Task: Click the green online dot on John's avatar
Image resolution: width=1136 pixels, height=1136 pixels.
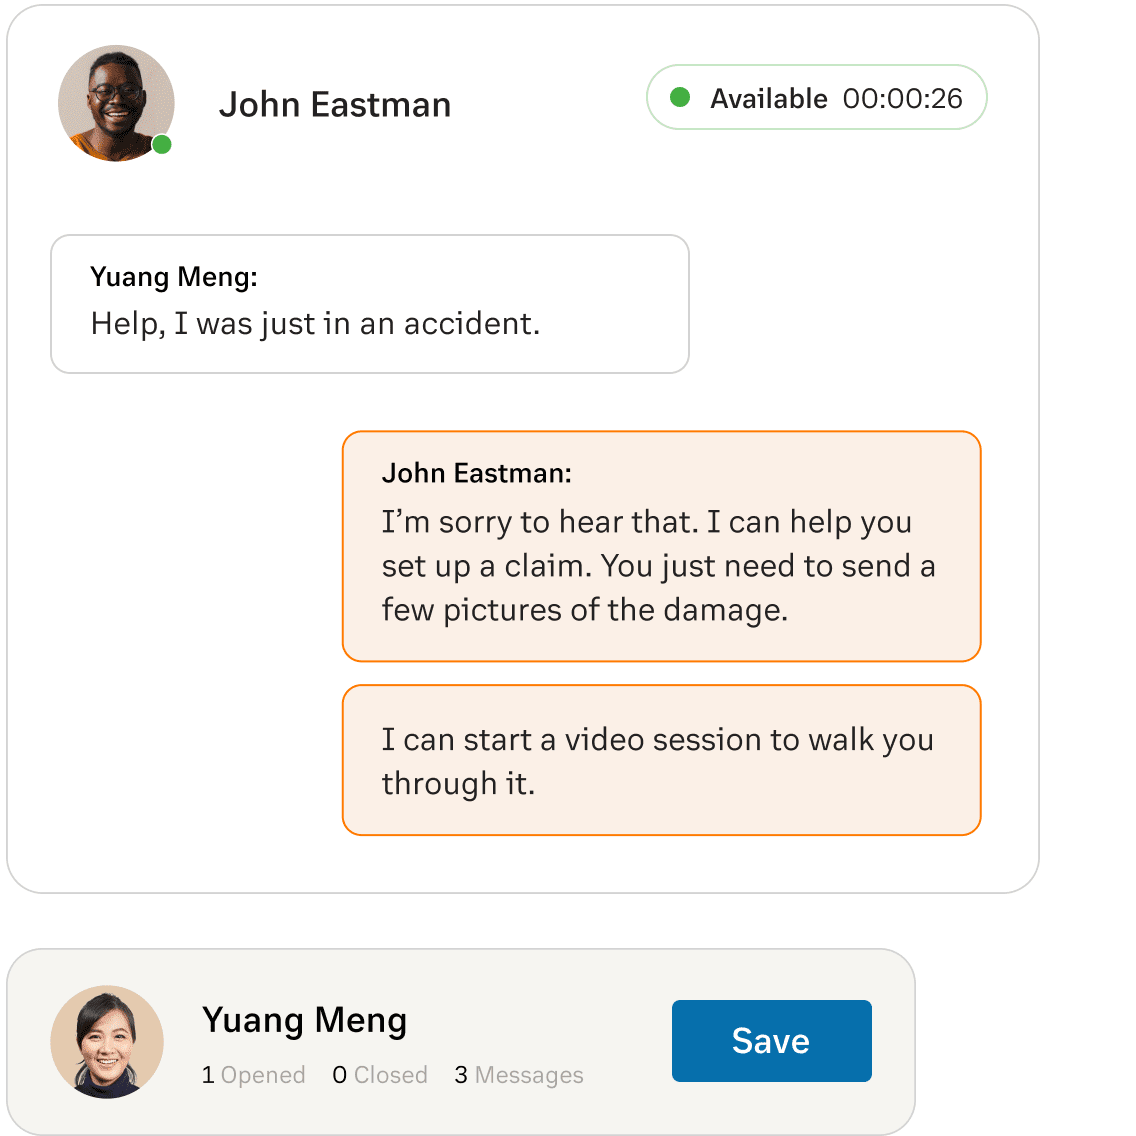Action: [162, 145]
